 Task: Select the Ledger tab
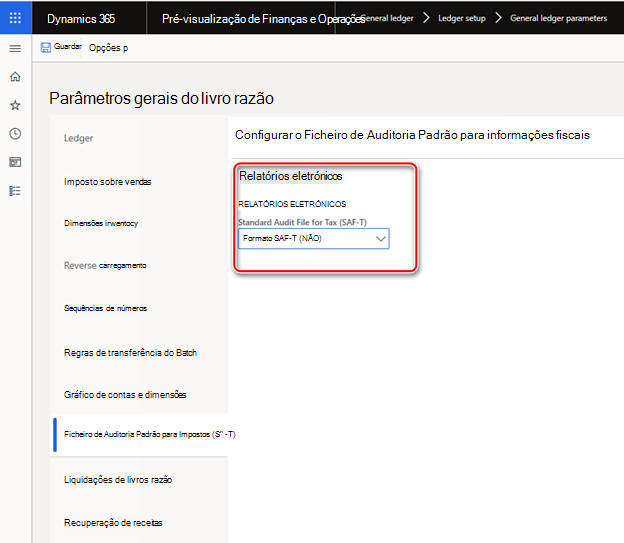78,138
